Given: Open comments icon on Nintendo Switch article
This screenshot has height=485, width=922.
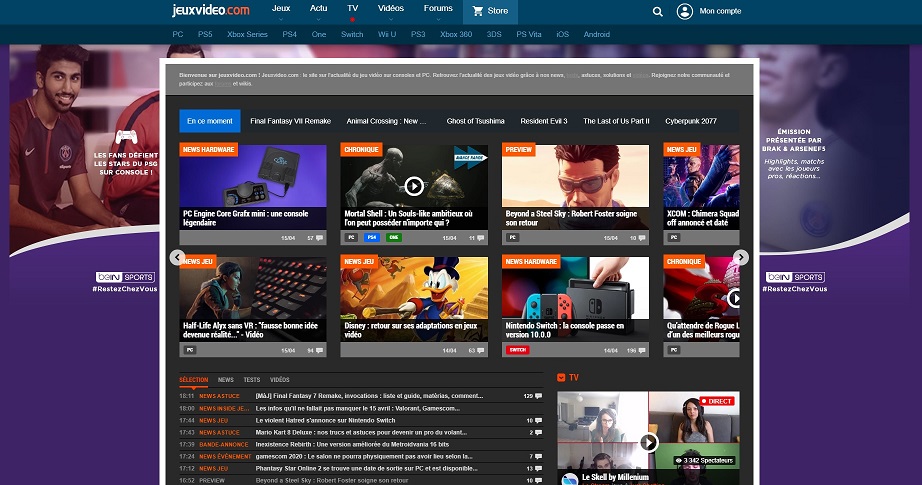Looking at the screenshot, I should (x=642, y=350).
